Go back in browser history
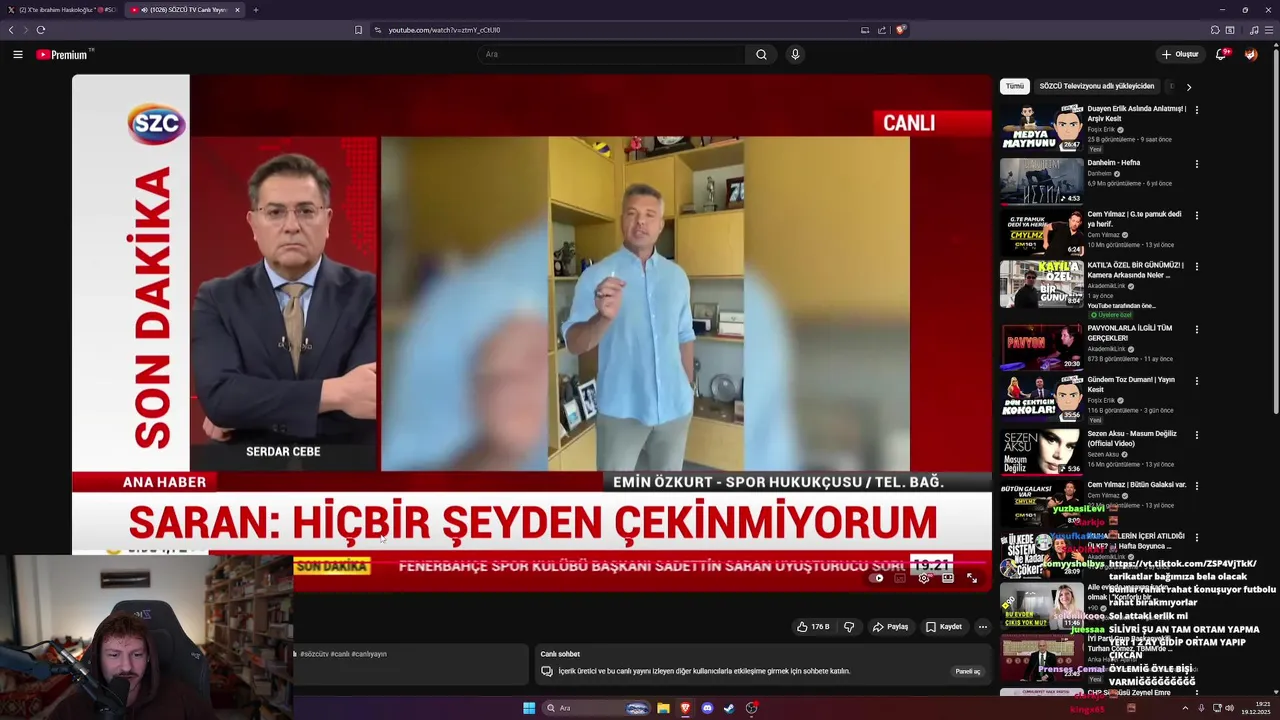Viewport: 1280px width, 720px height. tap(11, 30)
